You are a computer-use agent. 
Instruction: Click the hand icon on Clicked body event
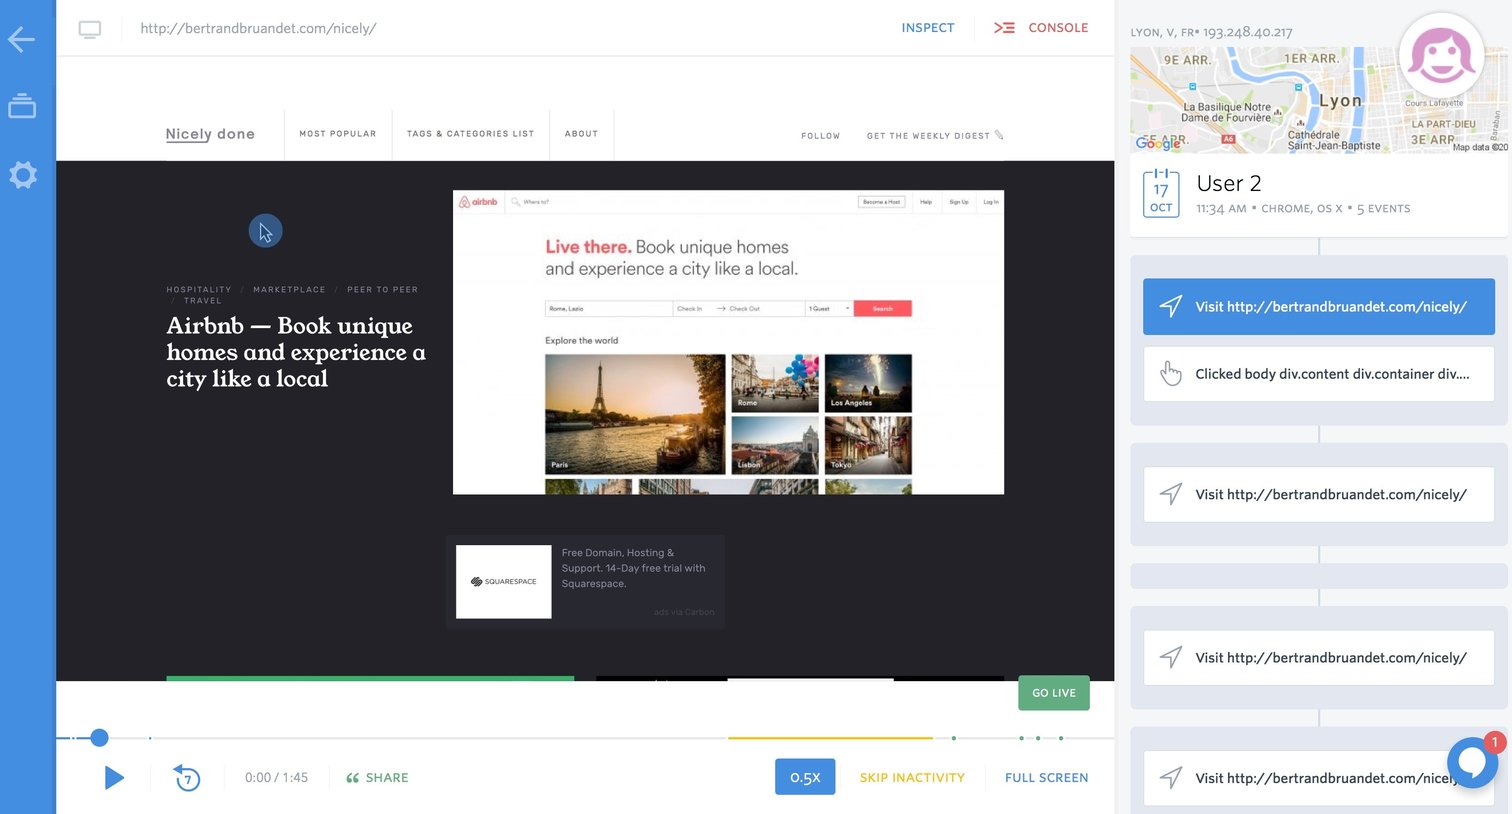1171,374
